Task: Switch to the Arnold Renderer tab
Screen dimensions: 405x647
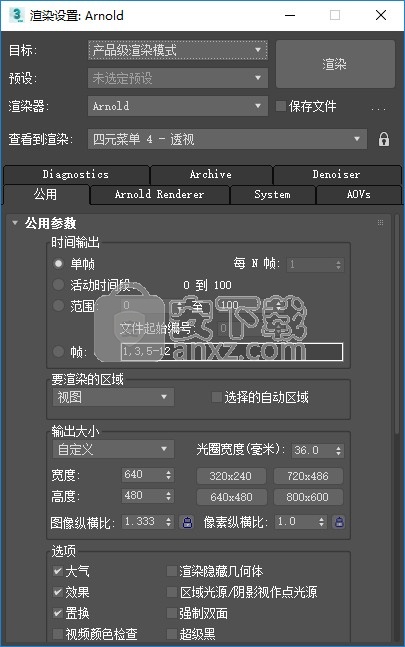Action: 159,194
